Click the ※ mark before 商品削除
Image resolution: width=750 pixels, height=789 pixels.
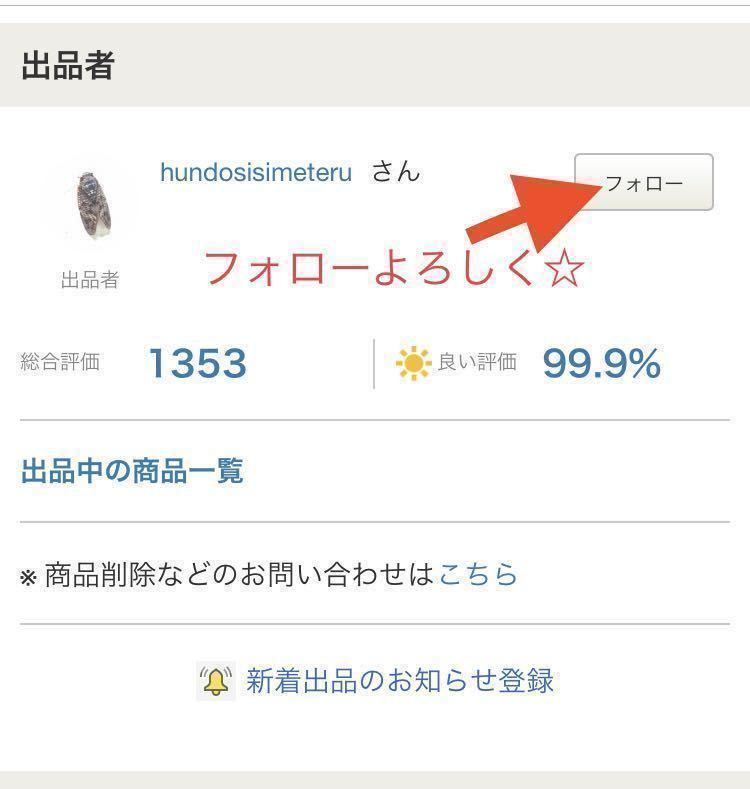pyautogui.click(x=28, y=577)
